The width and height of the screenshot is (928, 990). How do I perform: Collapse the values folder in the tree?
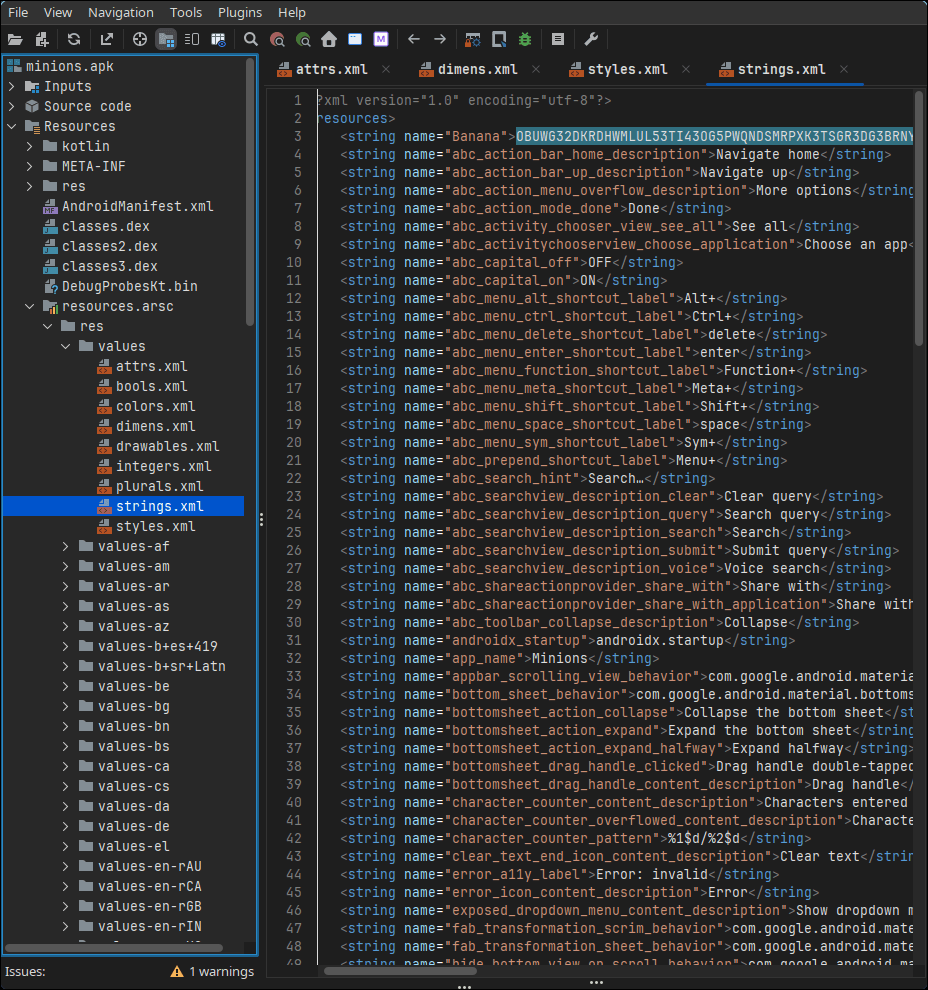[x=66, y=346]
